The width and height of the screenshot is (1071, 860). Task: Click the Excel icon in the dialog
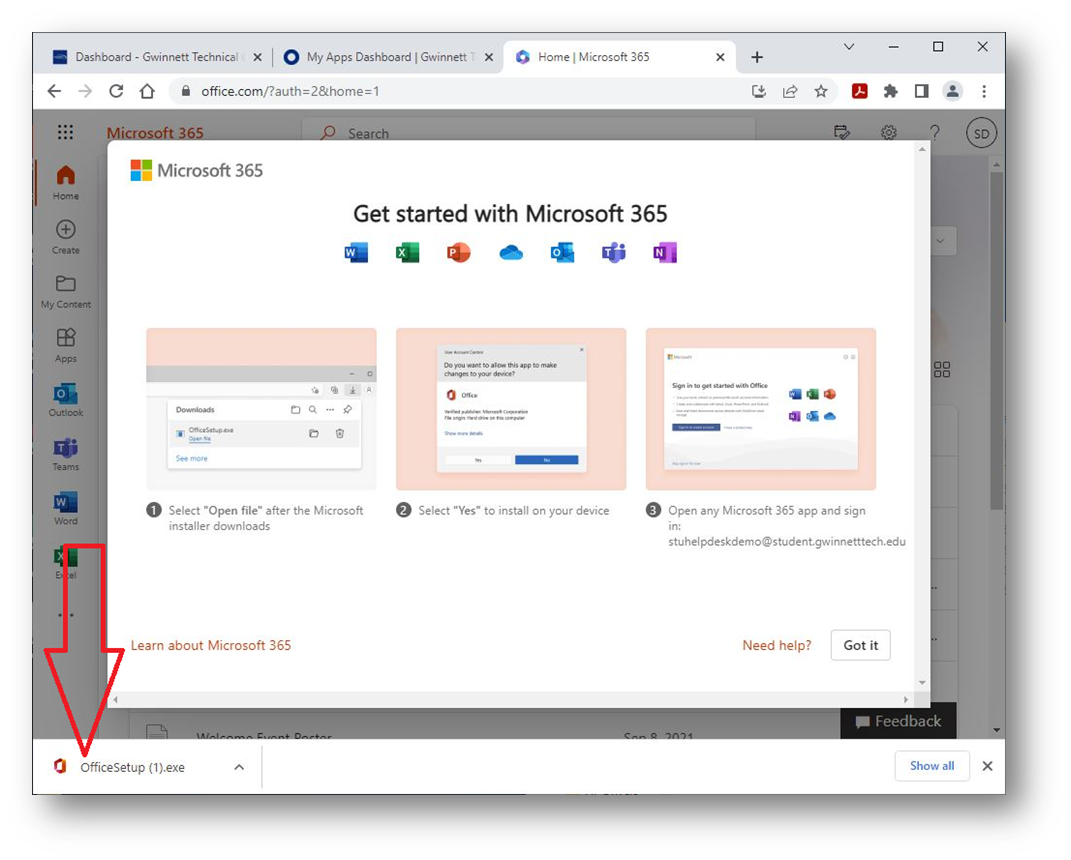coord(407,253)
